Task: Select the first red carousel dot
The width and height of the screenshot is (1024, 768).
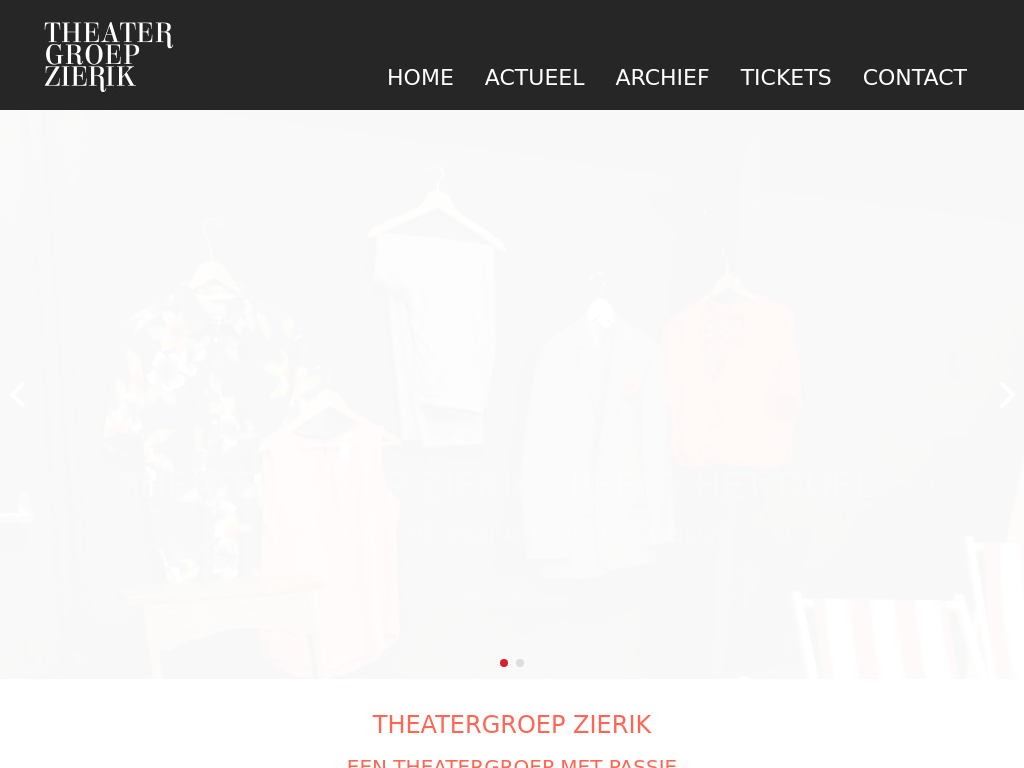Action: [x=504, y=663]
